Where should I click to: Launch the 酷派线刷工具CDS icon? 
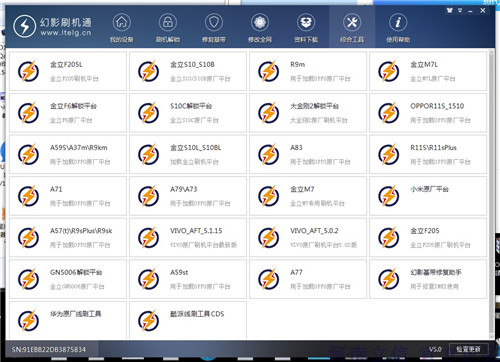[148, 321]
